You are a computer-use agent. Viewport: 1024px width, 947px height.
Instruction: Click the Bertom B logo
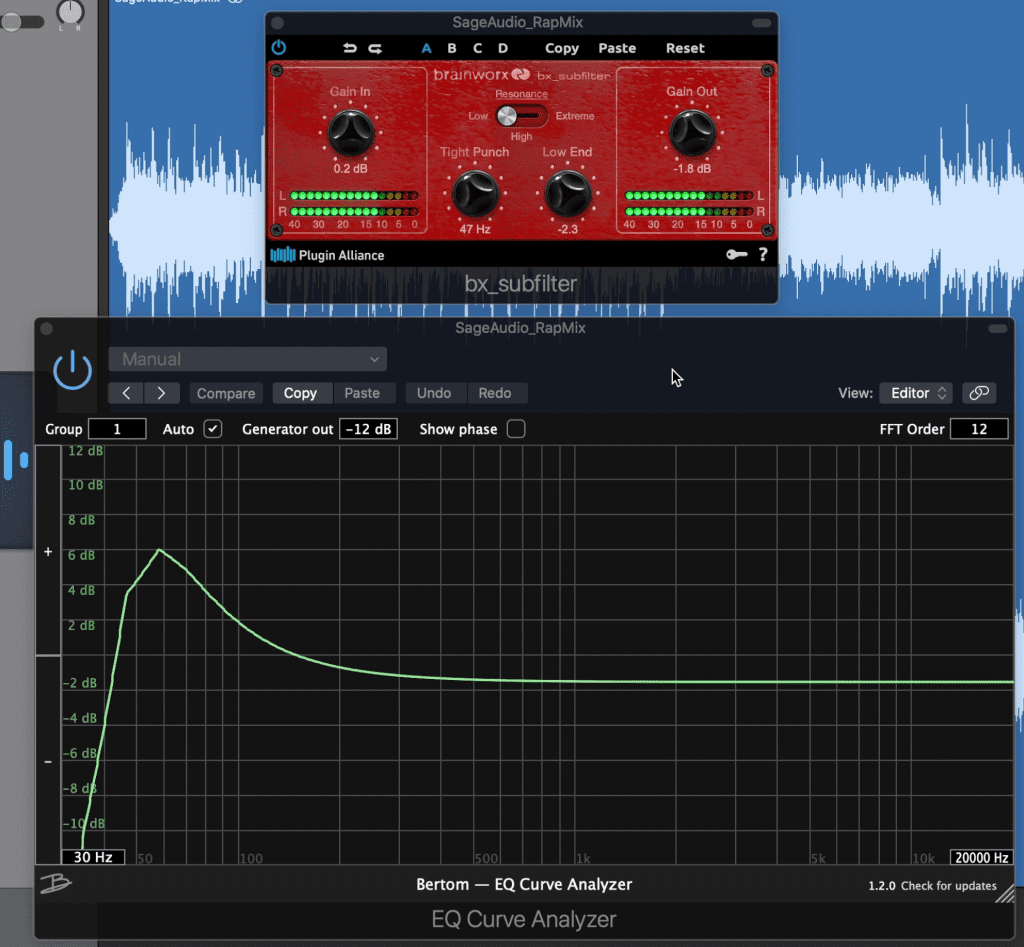pos(56,884)
